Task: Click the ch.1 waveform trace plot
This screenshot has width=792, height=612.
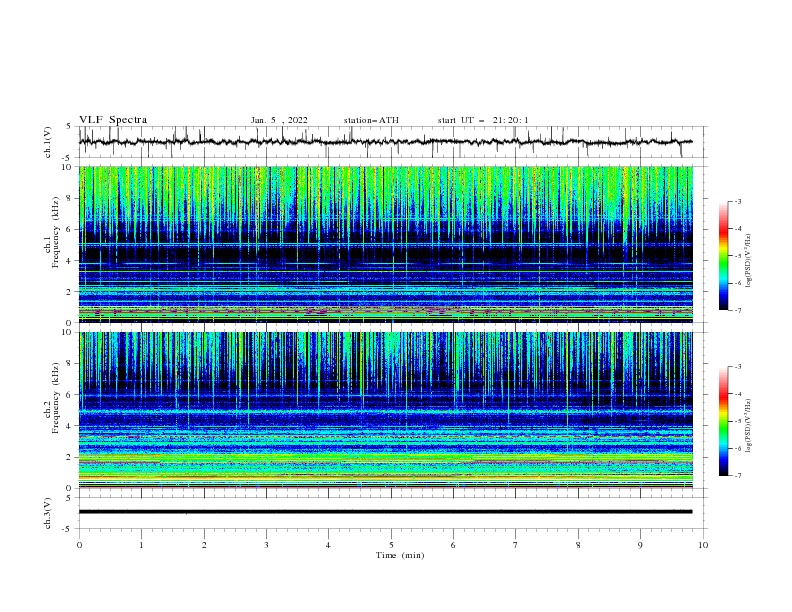Action: point(385,142)
